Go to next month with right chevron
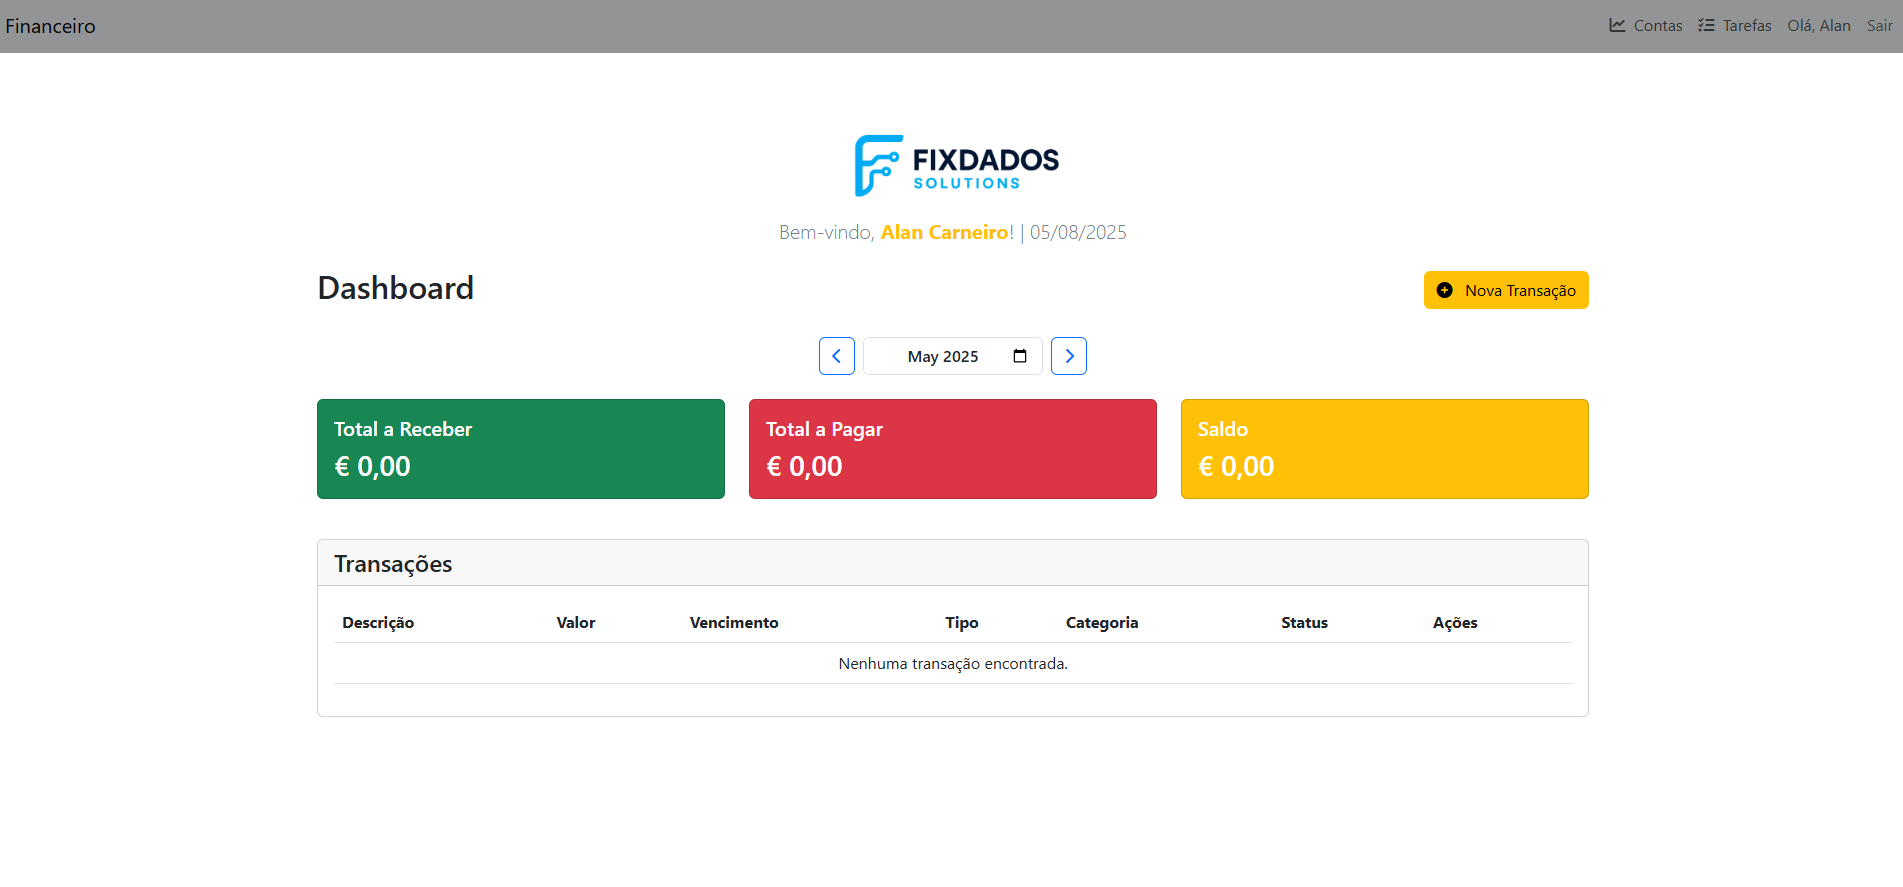 coord(1069,356)
